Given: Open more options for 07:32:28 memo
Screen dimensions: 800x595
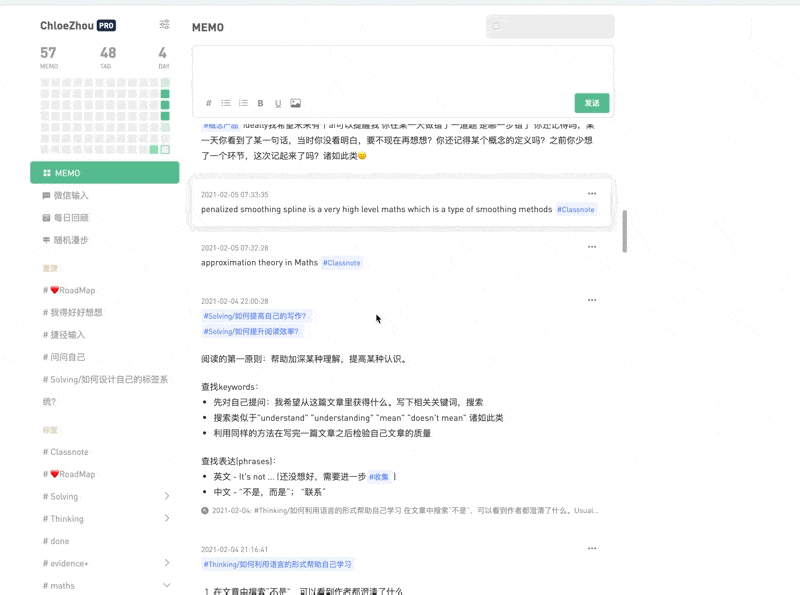Looking at the screenshot, I should click(x=592, y=247).
